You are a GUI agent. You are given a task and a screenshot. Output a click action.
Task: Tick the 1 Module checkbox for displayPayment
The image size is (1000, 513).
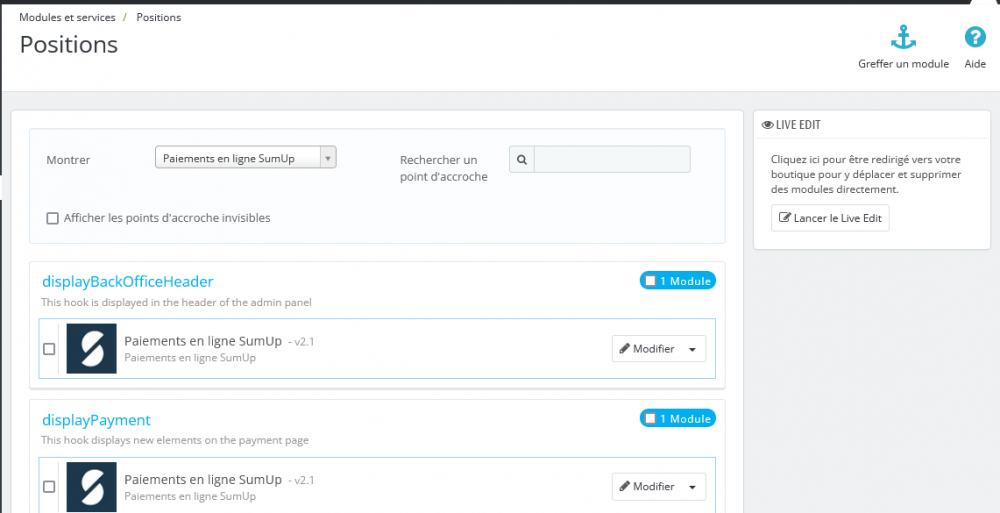[650, 419]
